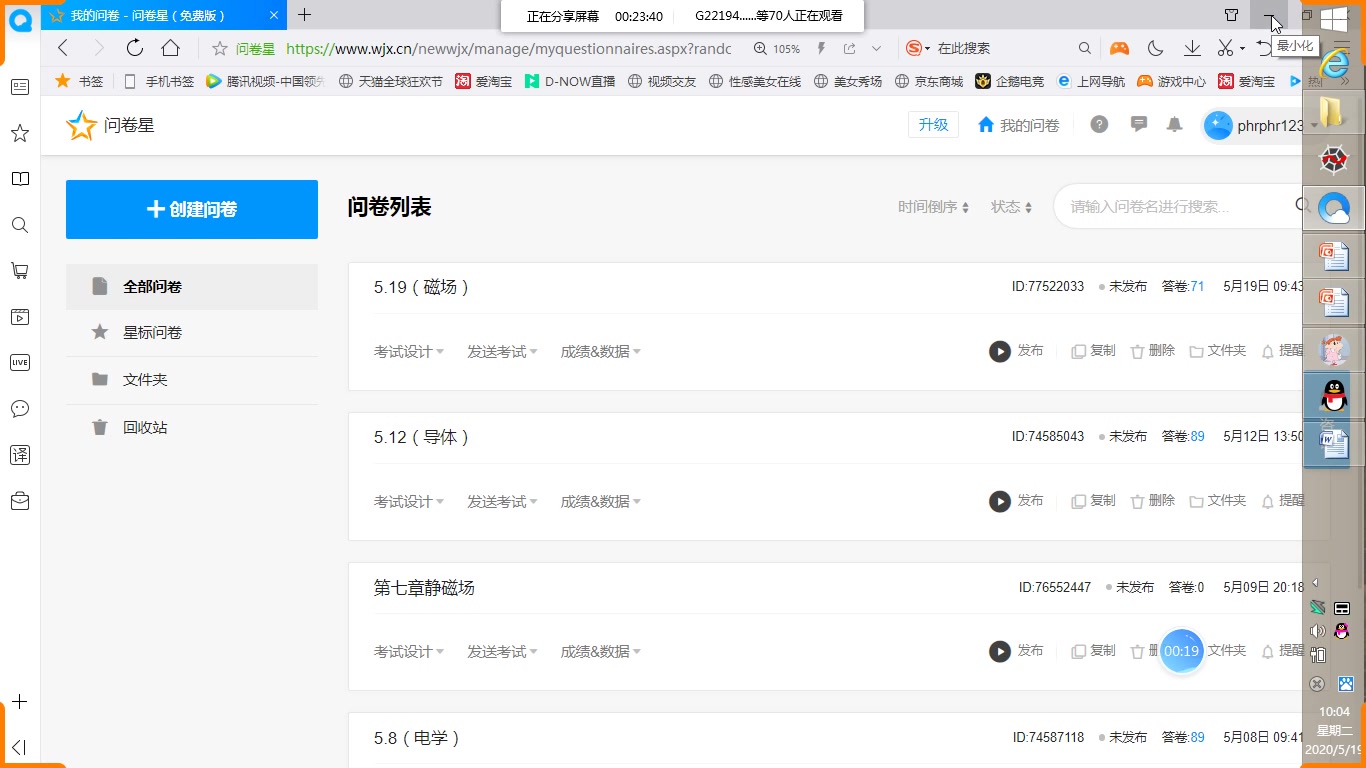Screen dimensions: 1366x768
Task: Open the Word document taskbar icon
Action: pyautogui.click(x=1334, y=443)
